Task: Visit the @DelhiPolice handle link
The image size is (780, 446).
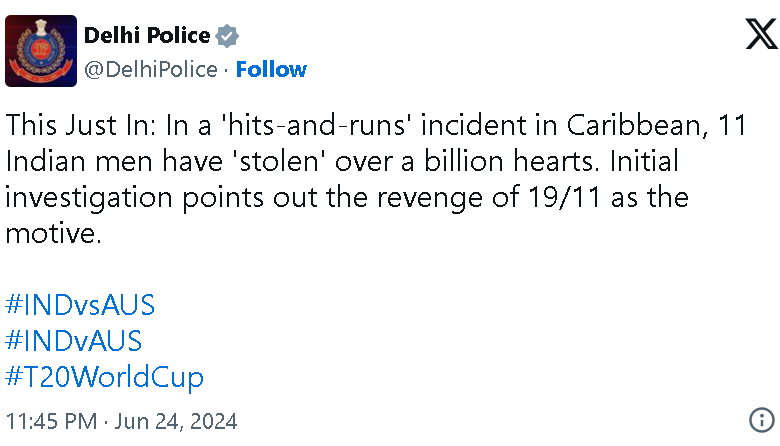Action: coord(151,70)
